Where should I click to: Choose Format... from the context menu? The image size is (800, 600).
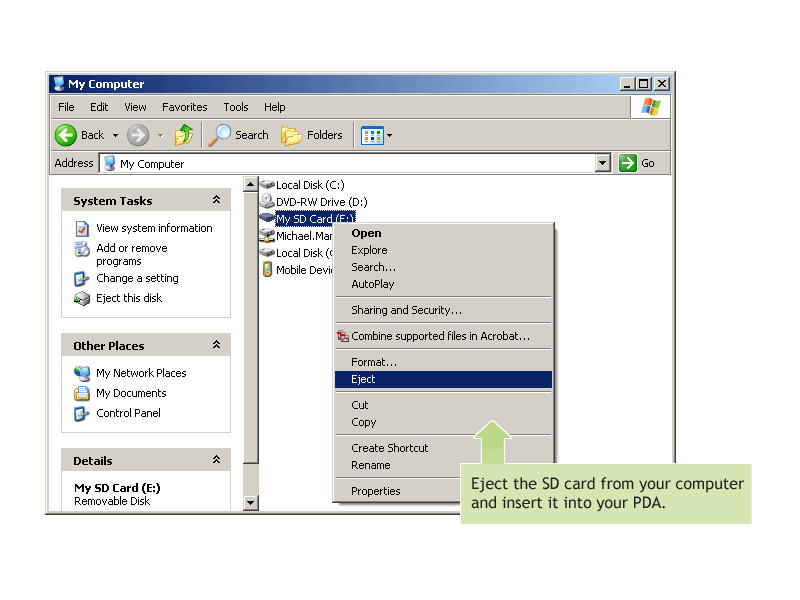(x=443, y=362)
